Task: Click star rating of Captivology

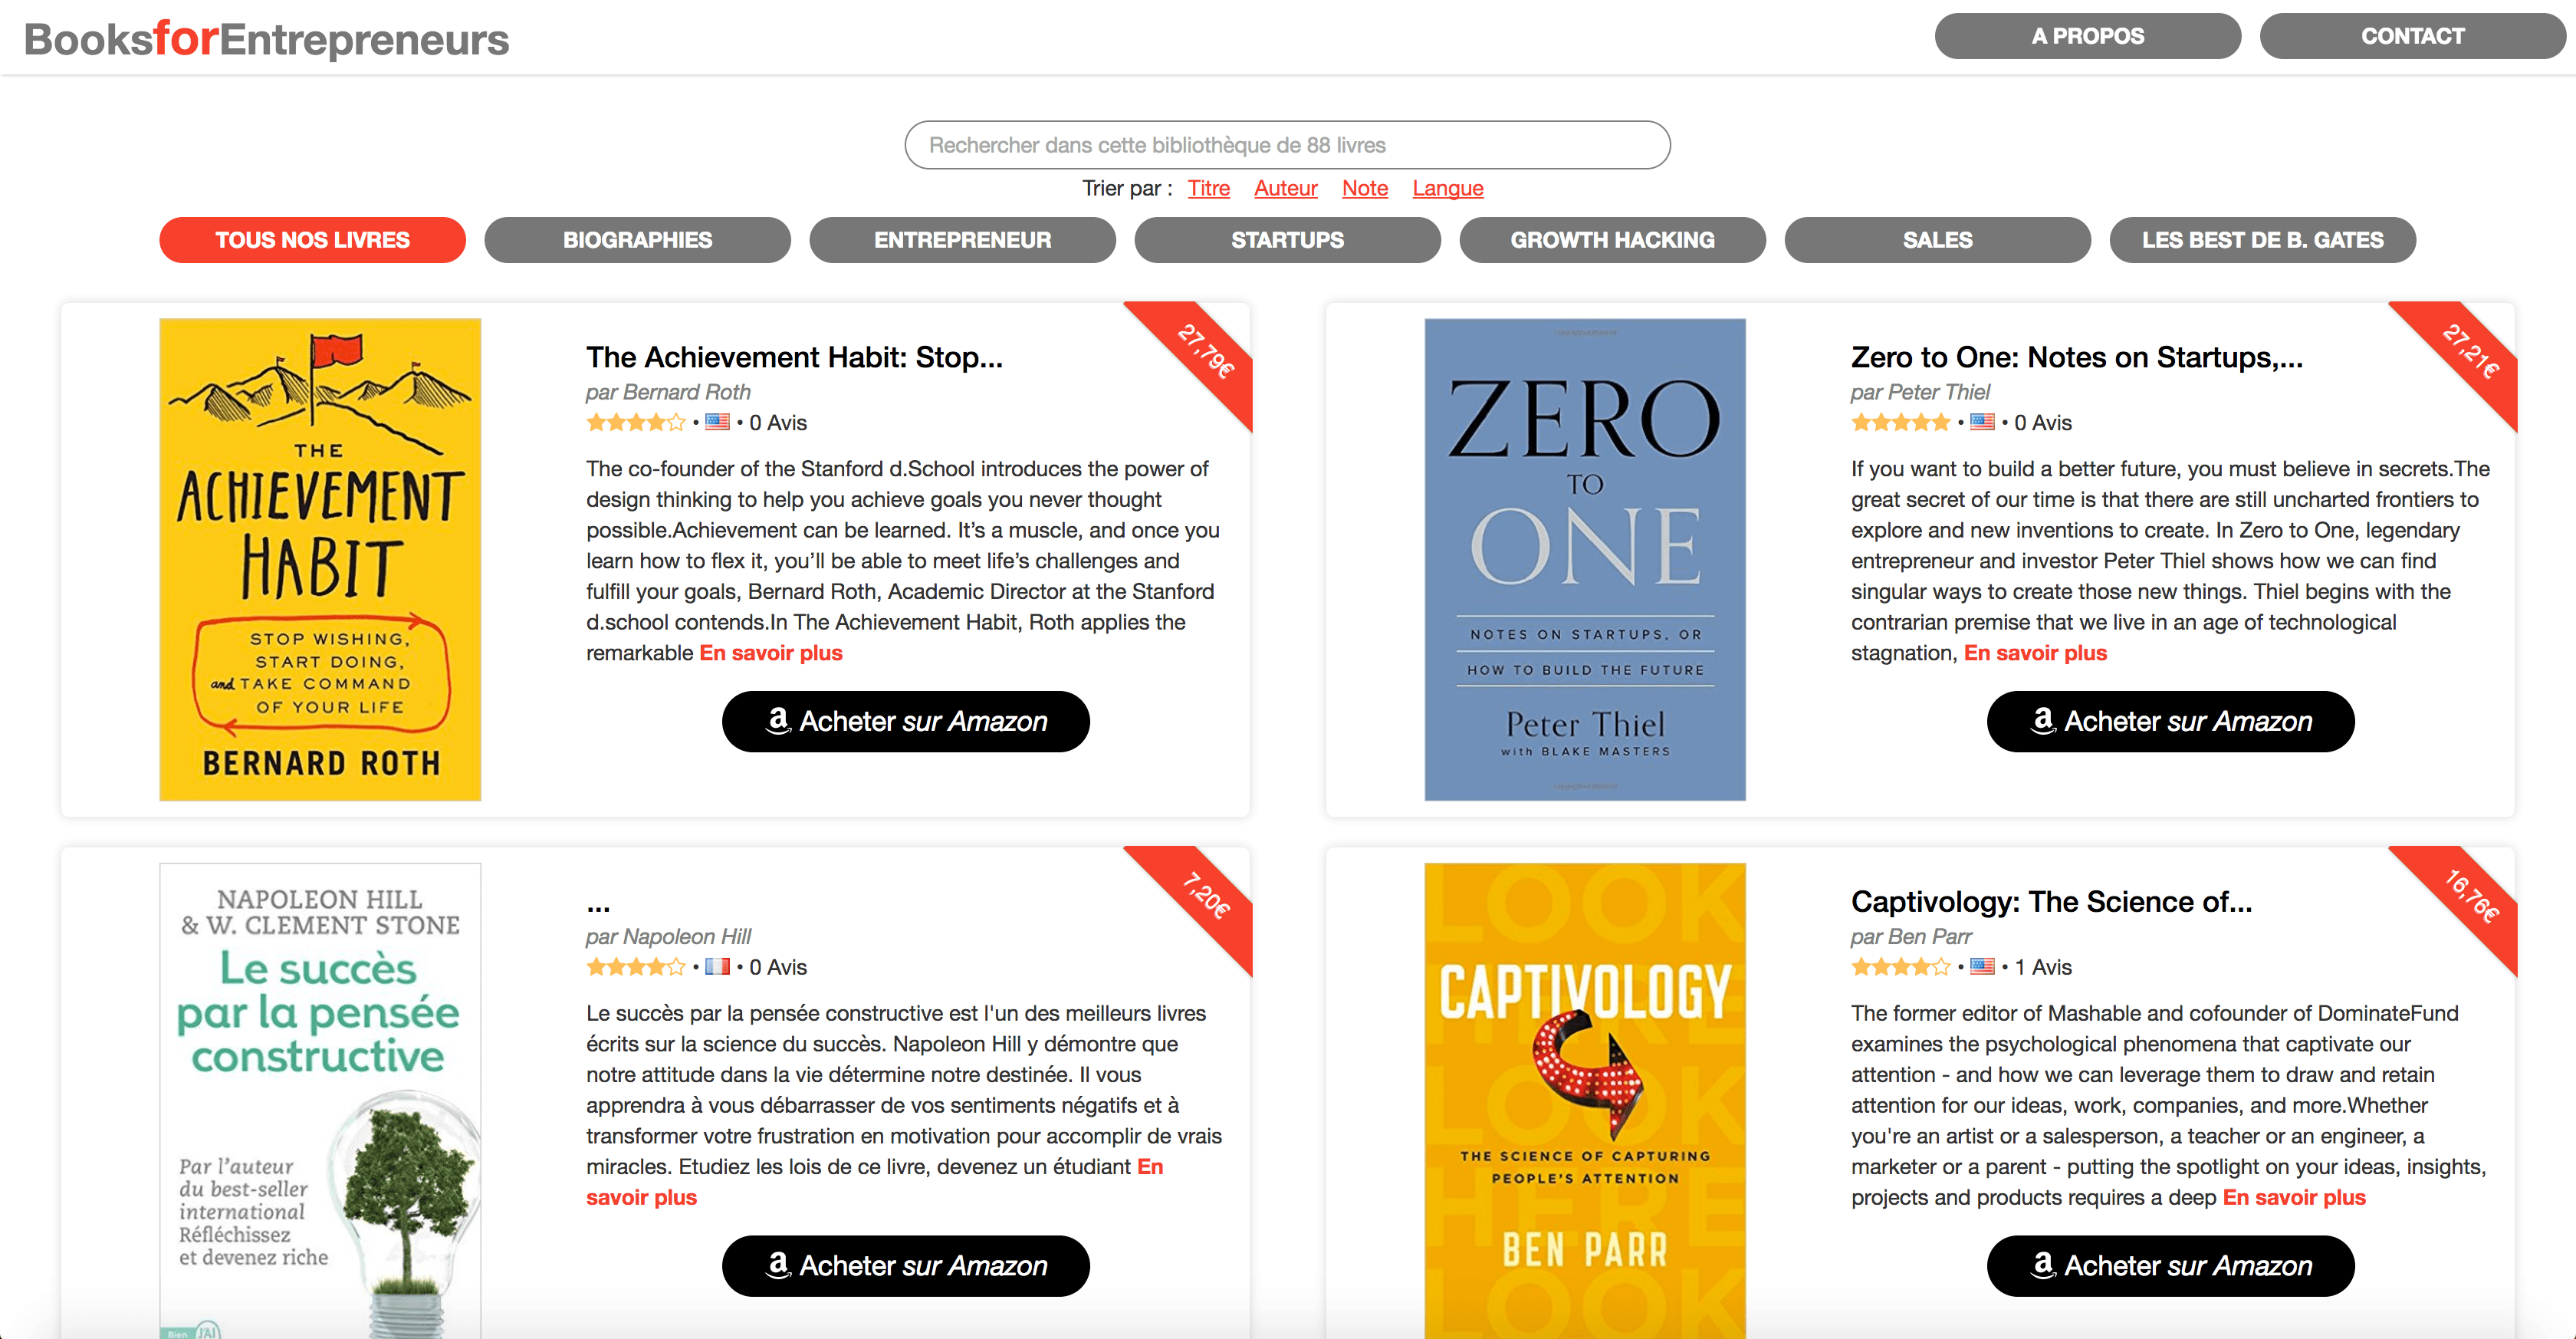Action: [x=1900, y=966]
